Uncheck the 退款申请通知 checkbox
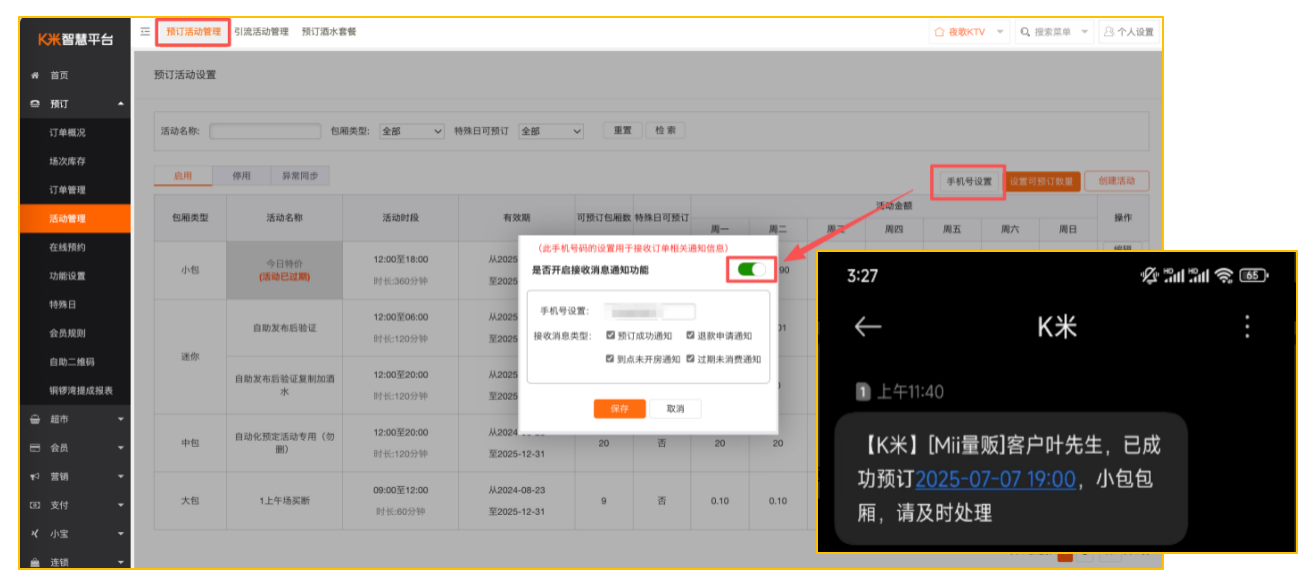1316x582 pixels. [690, 336]
